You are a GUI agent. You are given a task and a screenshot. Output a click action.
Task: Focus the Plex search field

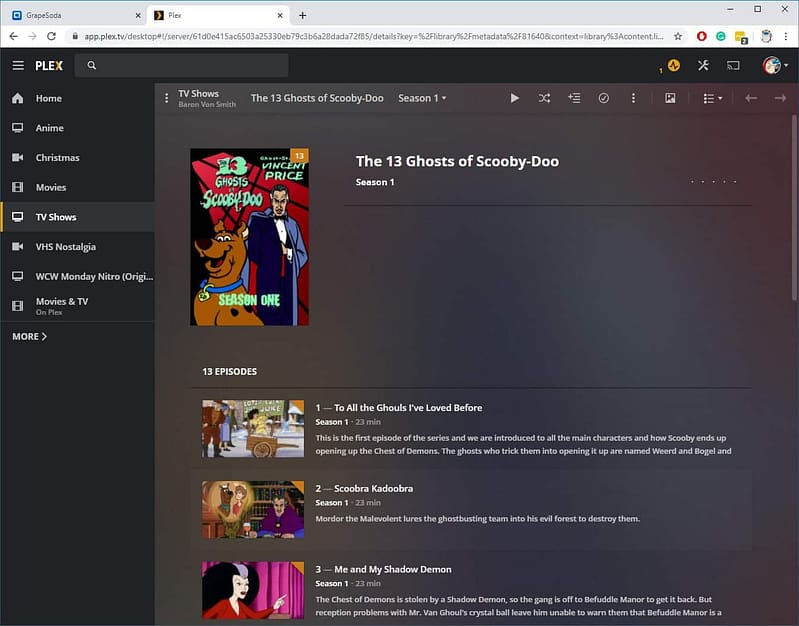pos(181,65)
